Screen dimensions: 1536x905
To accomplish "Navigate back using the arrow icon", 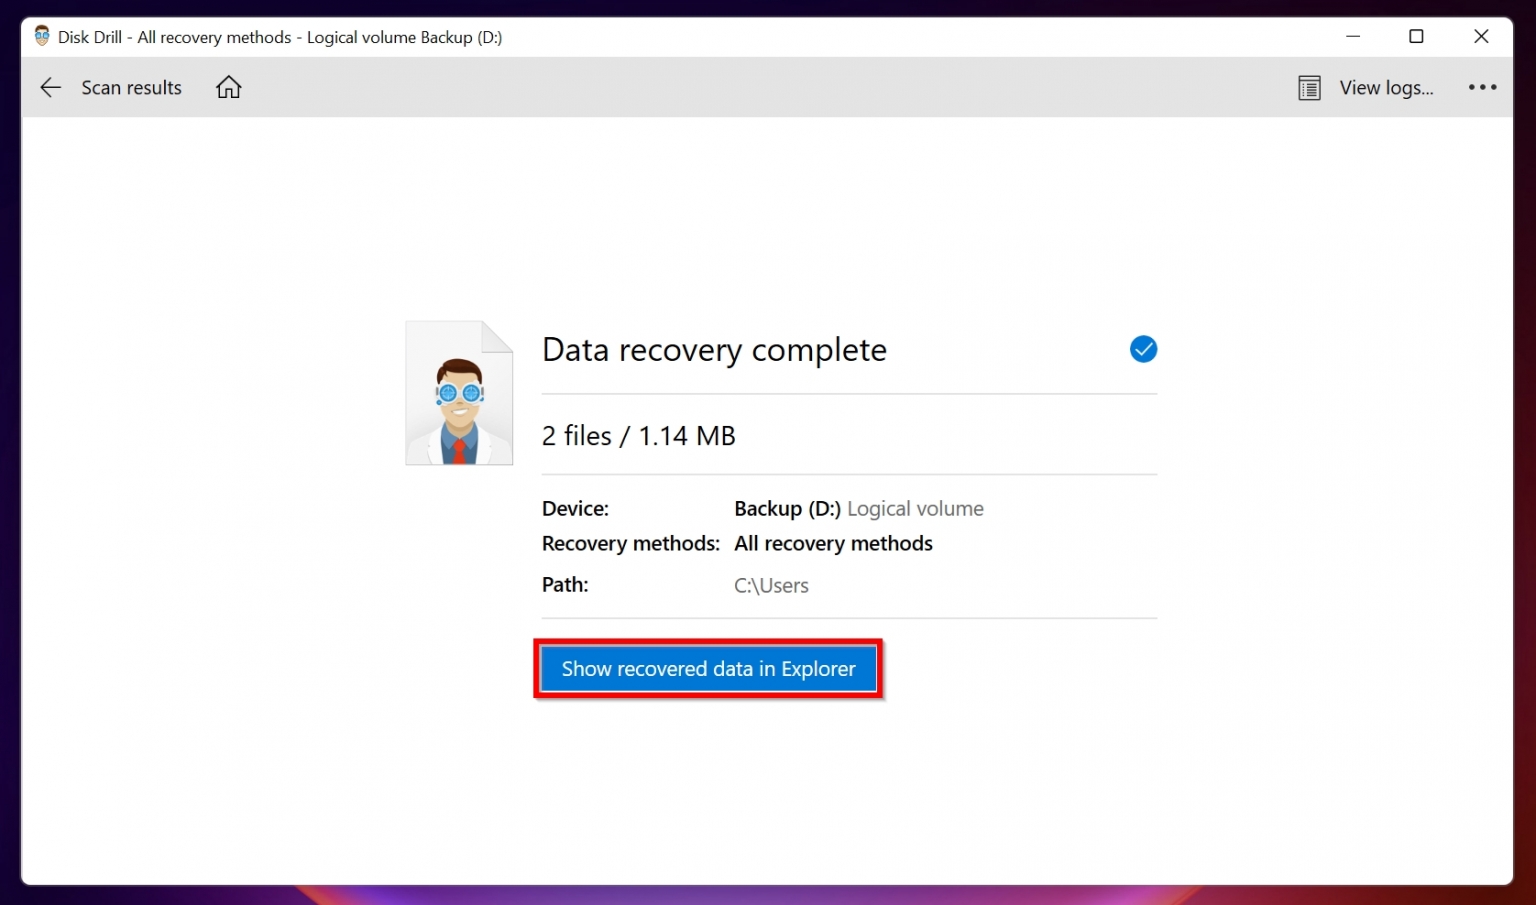I will 50,87.
